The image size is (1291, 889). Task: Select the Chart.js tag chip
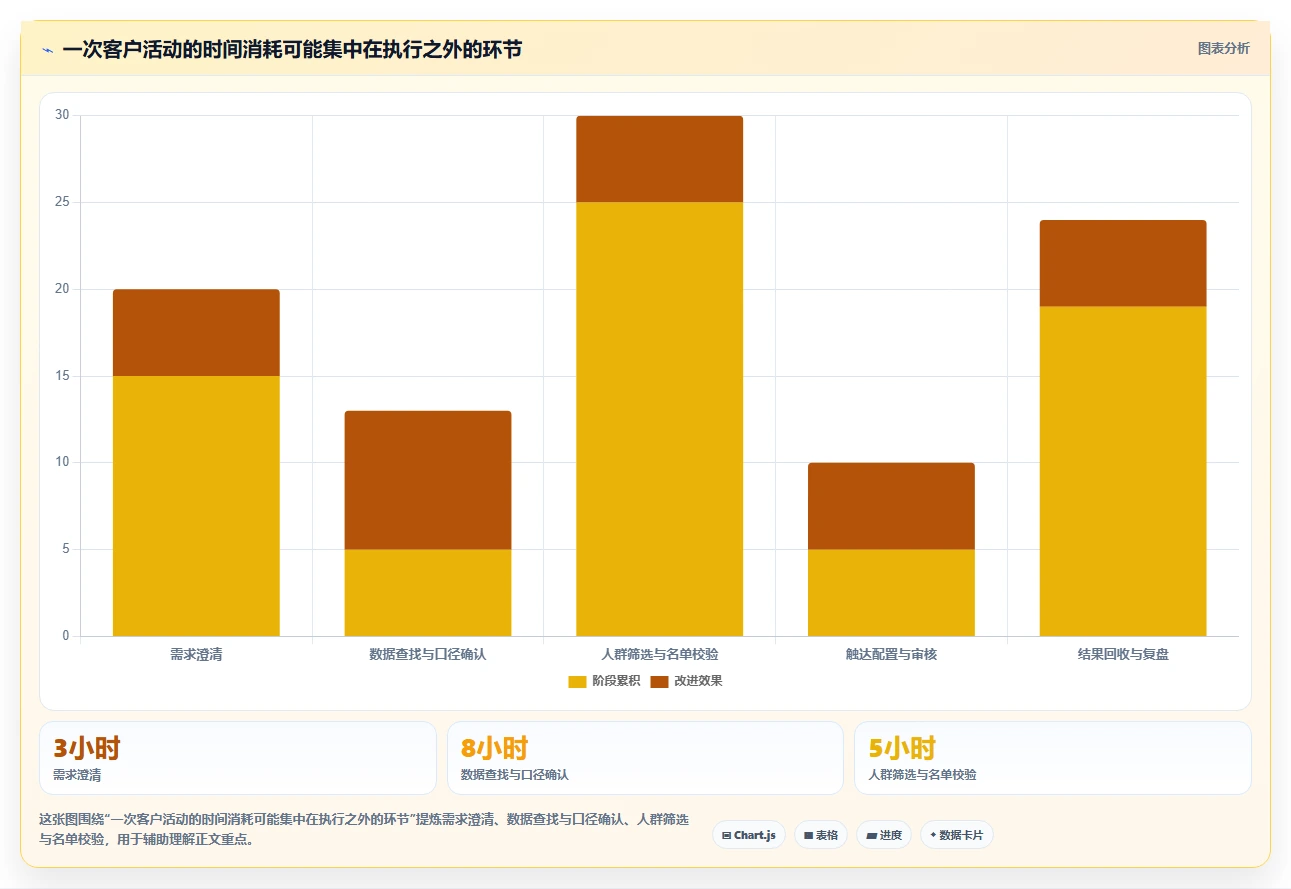pyautogui.click(x=749, y=835)
